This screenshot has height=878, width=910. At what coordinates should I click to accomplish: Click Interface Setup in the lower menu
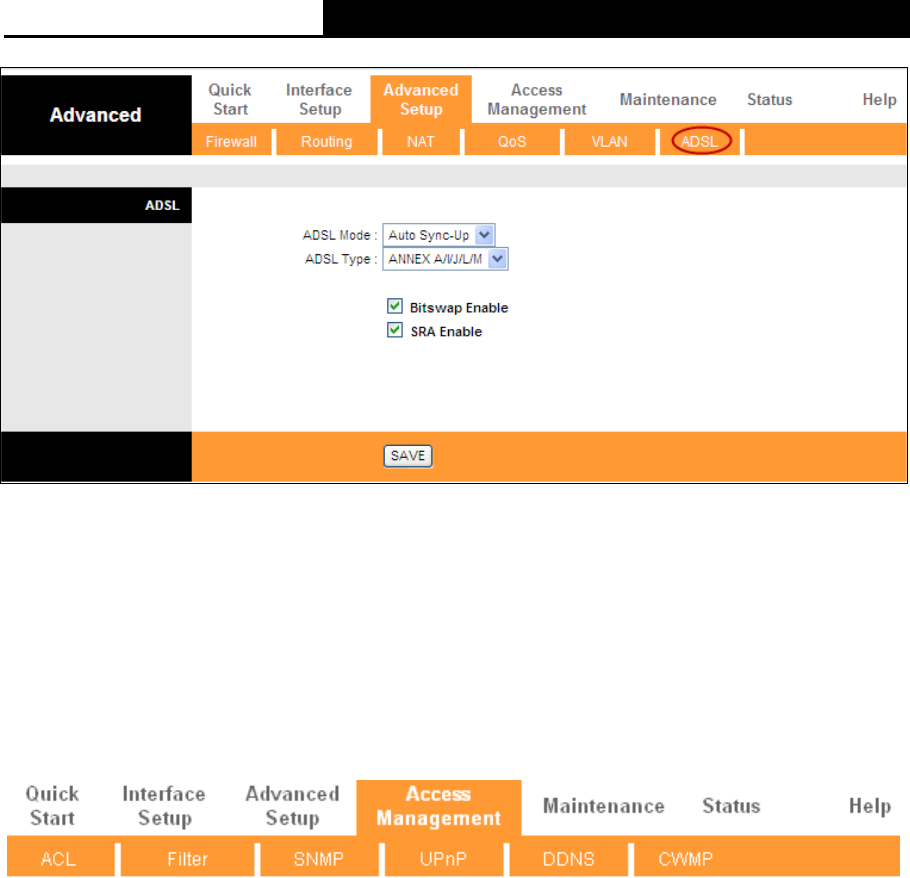pos(164,806)
